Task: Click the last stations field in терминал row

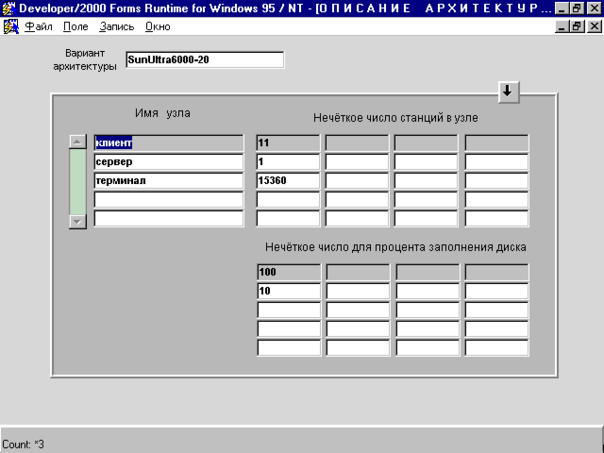Action: tap(497, 181)
